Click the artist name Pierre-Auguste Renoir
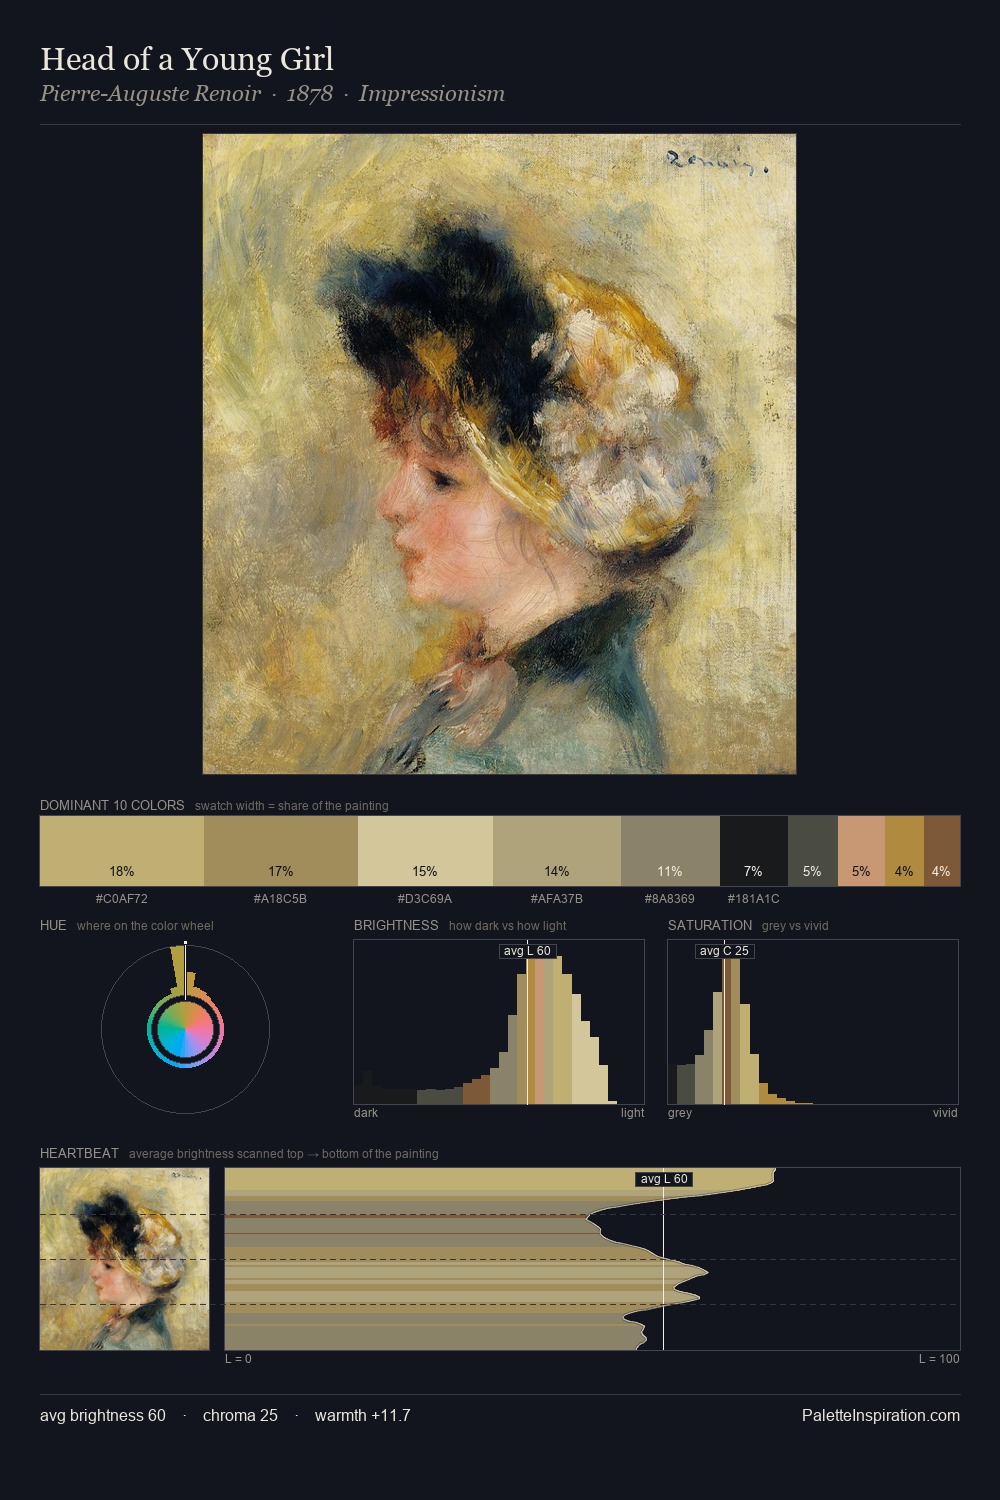1000x1500 pixels. click(x=150, y=94)
